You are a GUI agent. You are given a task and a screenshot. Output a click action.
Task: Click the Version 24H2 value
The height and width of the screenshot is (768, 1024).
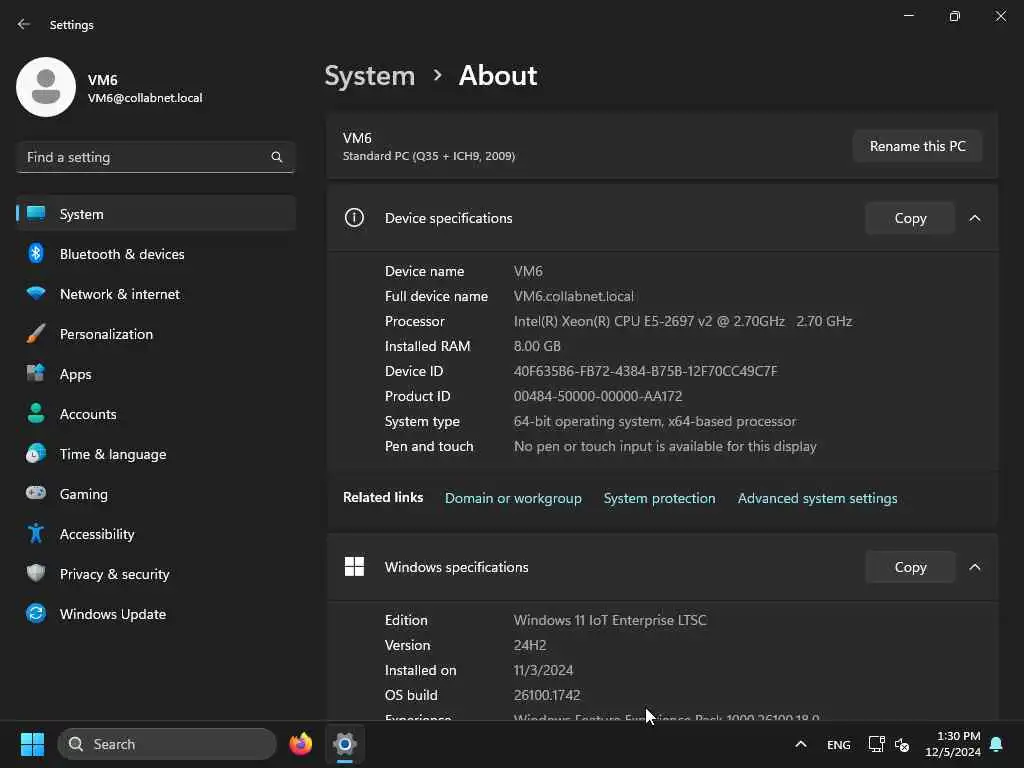[x=530, y=645]
